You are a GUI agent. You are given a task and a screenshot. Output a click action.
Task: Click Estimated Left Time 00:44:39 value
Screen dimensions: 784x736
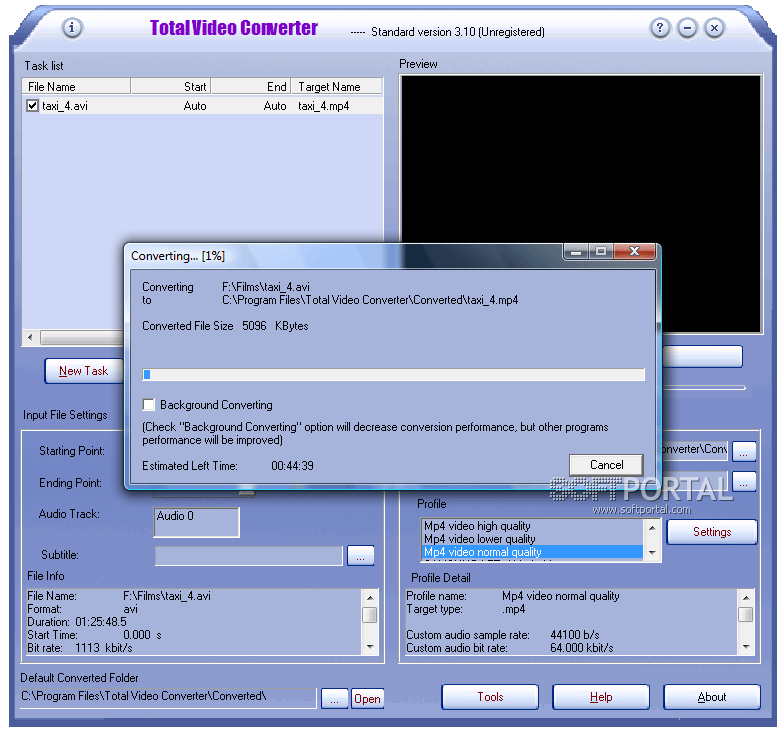click(292, 466)
